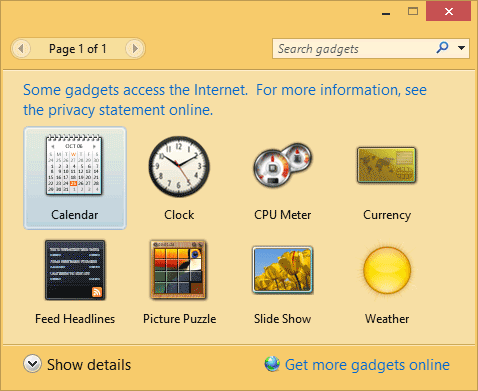Image resolution: width=478 pixels, height=391 pixels.
Task: Go to the next page arrow
Action: click(135, 49)
